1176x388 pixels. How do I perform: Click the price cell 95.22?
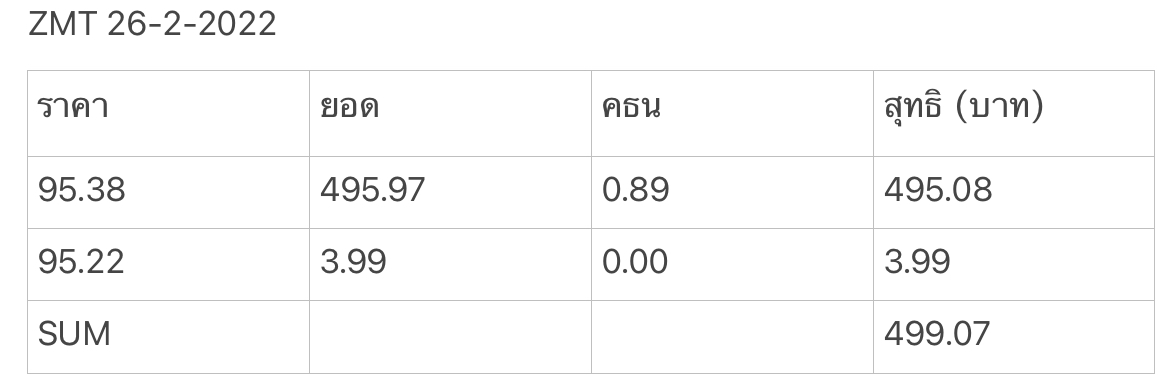click(x=169, y=265)
